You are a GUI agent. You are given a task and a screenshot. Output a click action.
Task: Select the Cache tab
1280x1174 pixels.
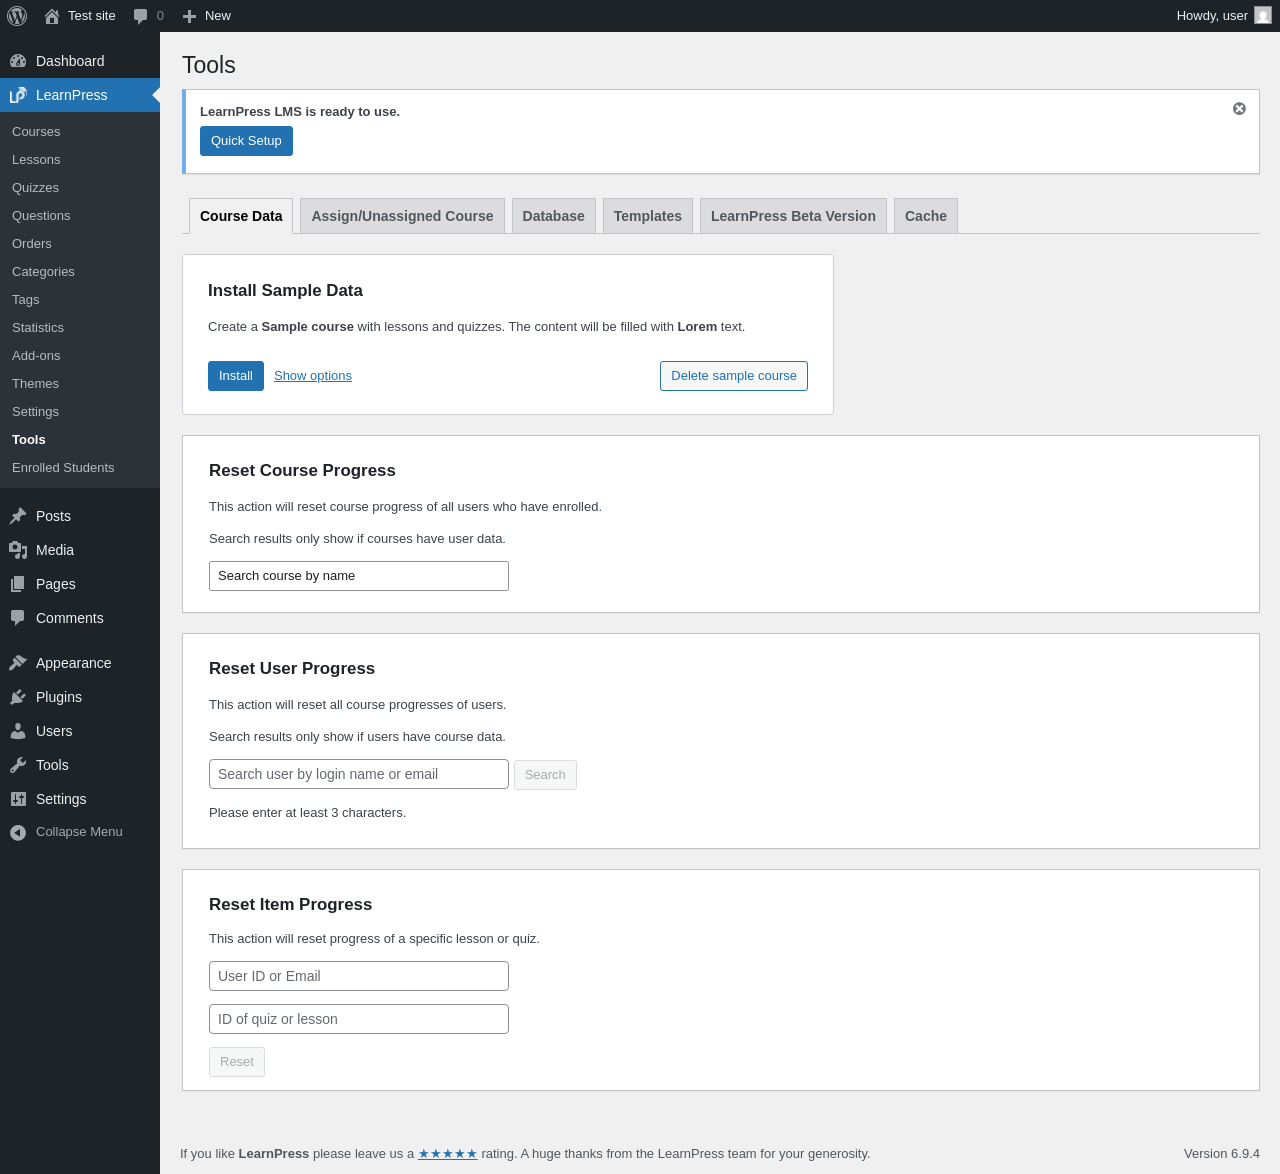pos(926,216)
